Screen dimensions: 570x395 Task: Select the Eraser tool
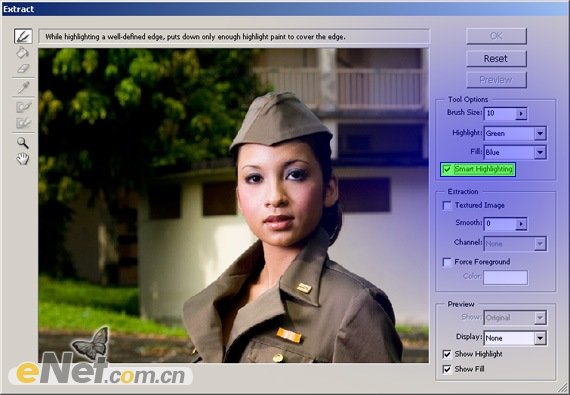pos(23,68)
